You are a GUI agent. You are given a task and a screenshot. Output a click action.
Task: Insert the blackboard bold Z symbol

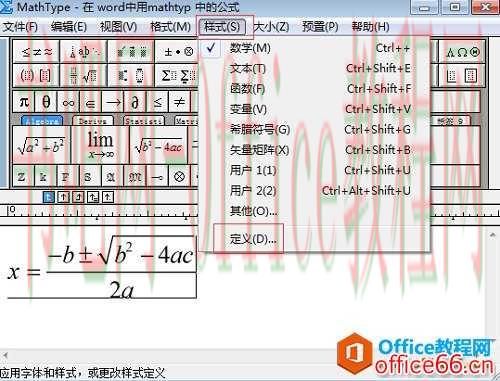point(21,176)
